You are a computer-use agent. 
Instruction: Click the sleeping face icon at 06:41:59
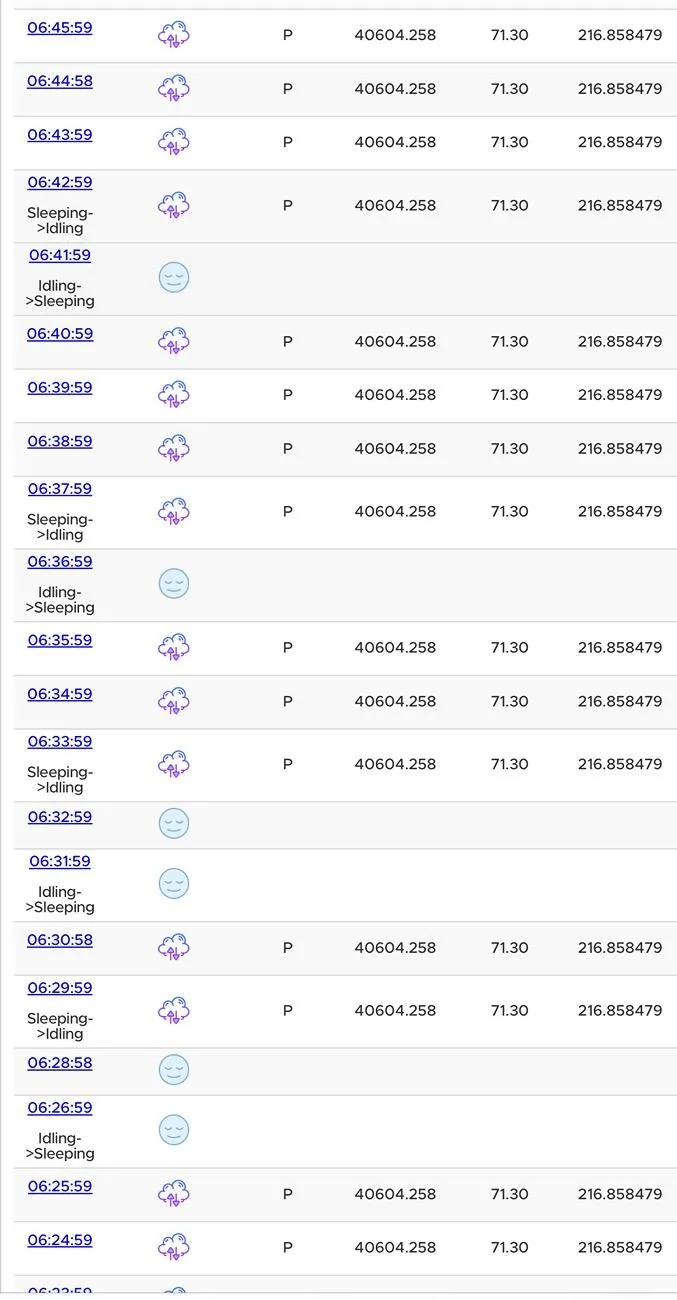pyautogui.click(x=174, y=278)
